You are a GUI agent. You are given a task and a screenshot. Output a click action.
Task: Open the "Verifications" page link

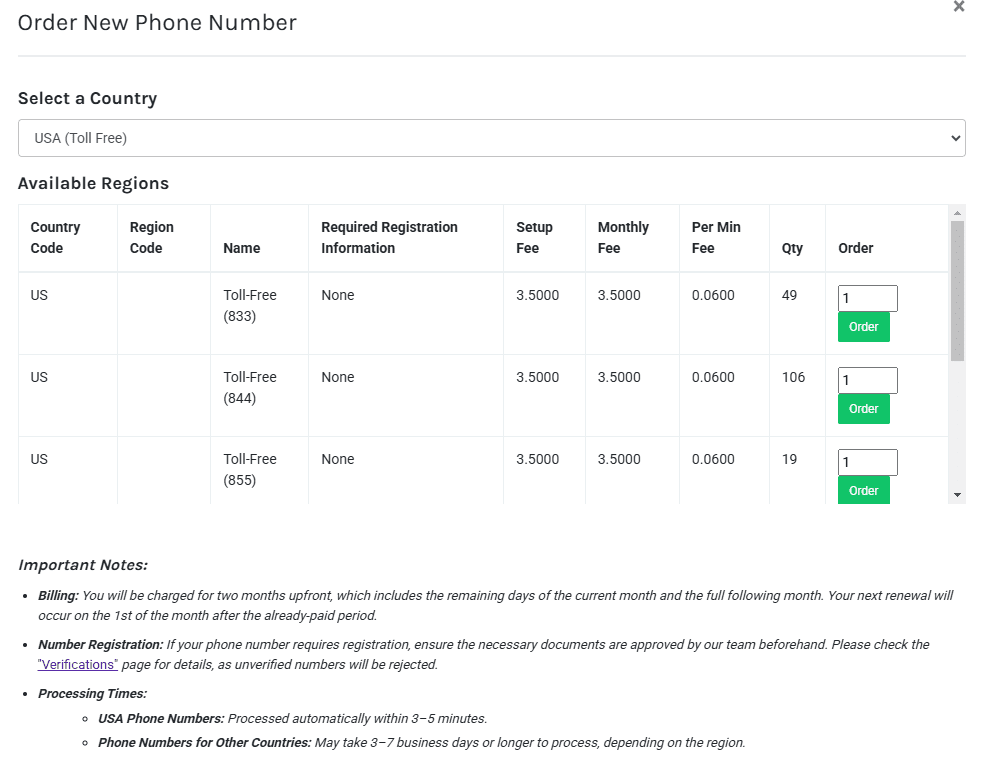(x=78, y=664)
